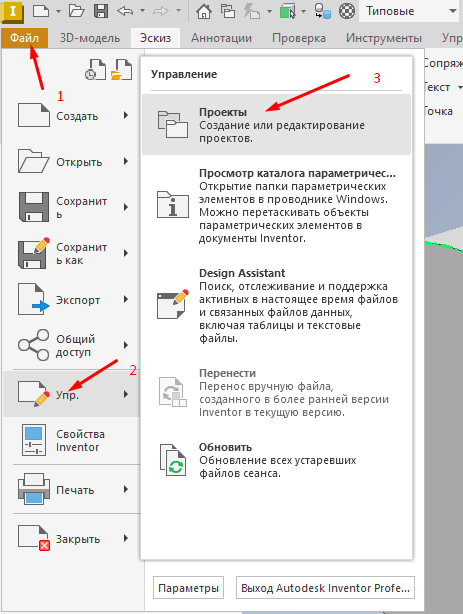
Task: Expand the Общий доступ submenu arrow
Action: 126,345
